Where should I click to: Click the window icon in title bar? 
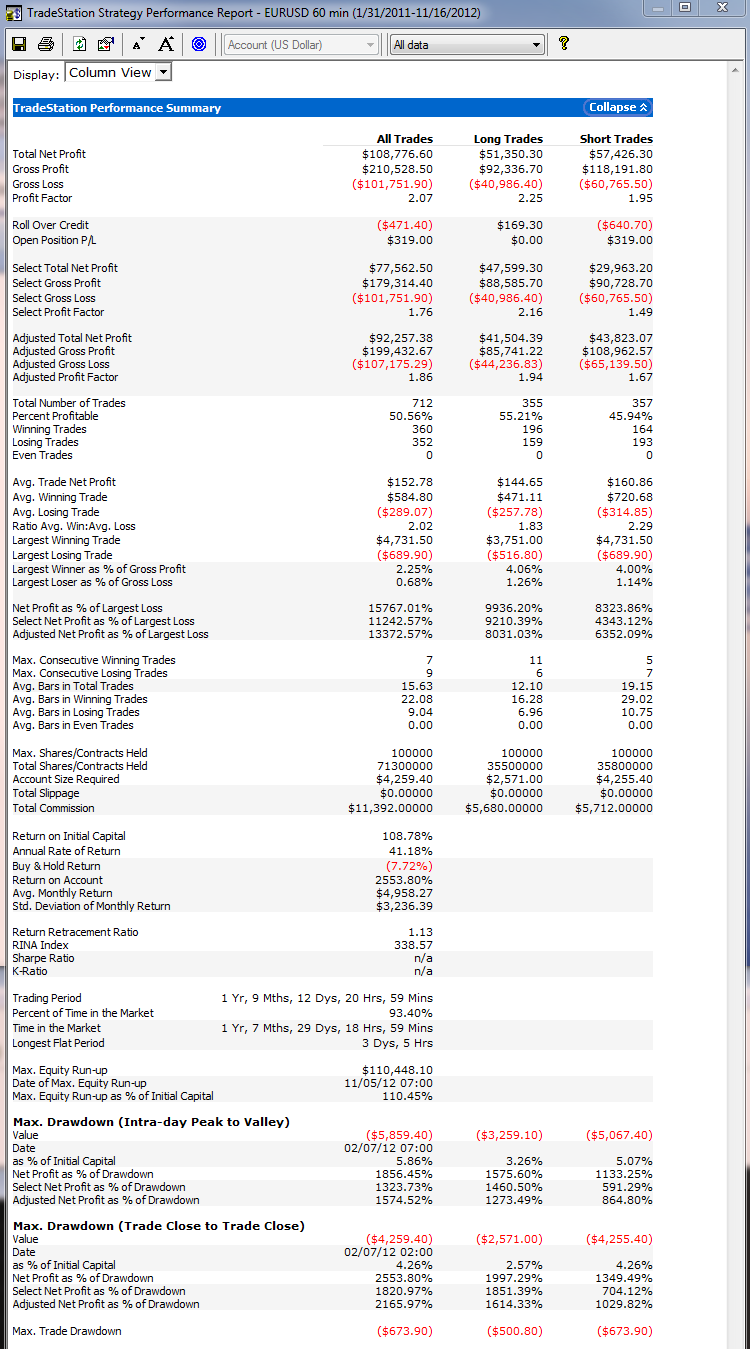(x=12, y=9)
